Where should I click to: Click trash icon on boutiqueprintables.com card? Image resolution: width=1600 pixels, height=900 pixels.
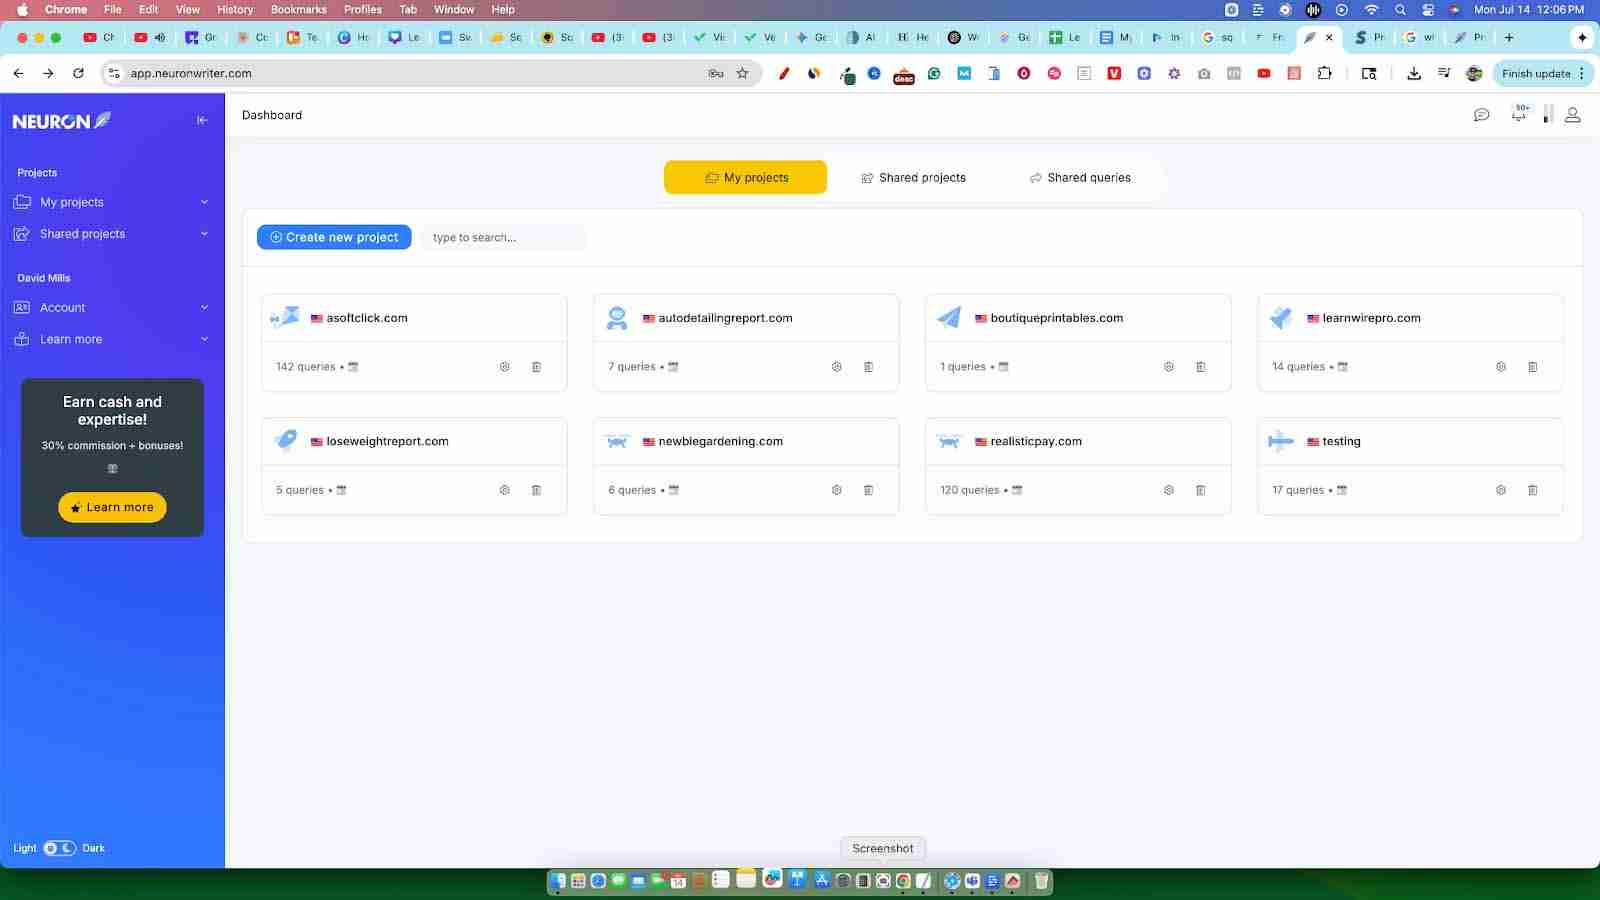pos(1200,367)
